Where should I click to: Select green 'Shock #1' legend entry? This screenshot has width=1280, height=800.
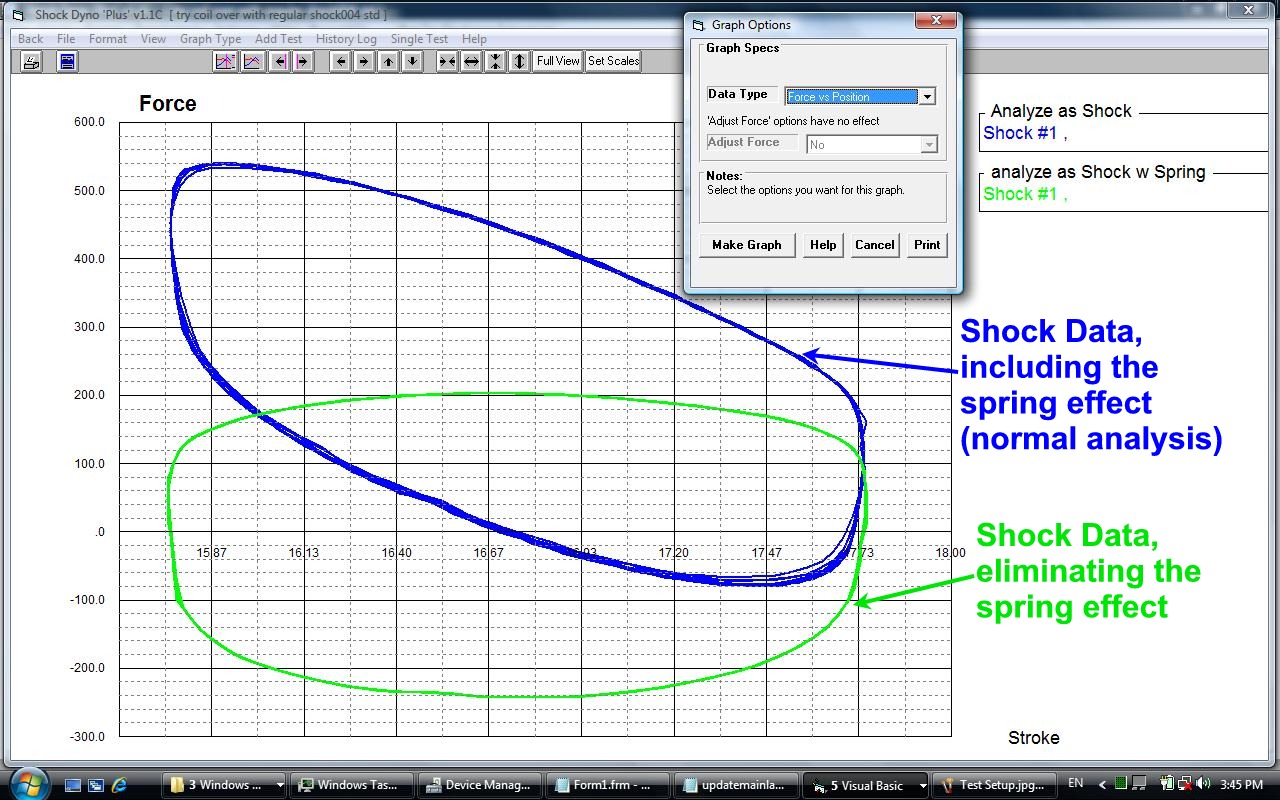tap(1025, 194)
